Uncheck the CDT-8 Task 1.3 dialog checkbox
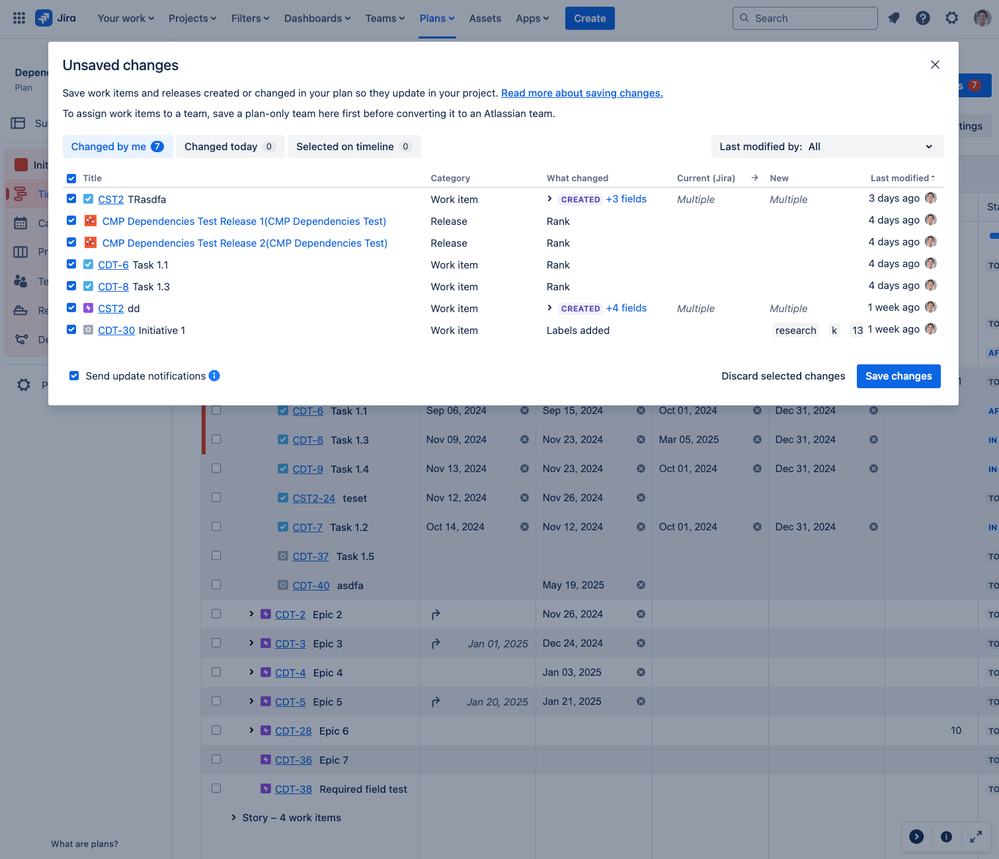 [x=71, y=285]
